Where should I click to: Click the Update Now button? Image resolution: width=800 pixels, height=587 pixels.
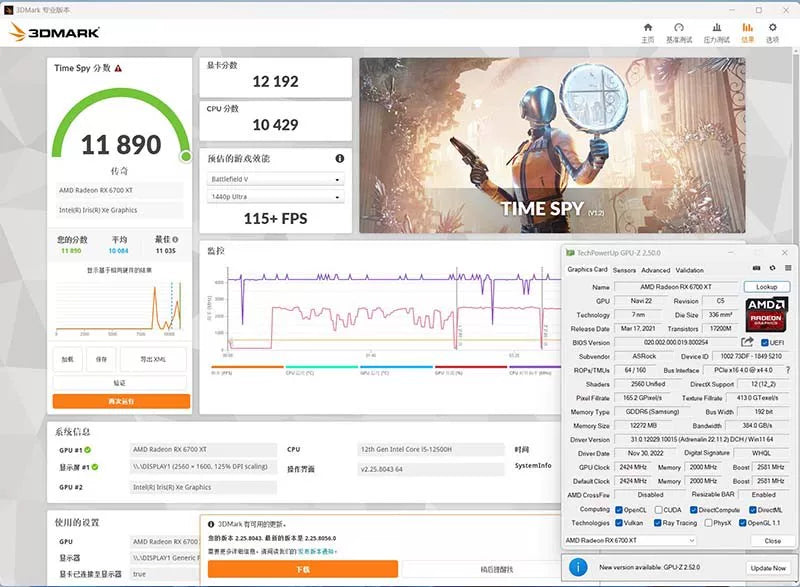(x=768, y=568)
